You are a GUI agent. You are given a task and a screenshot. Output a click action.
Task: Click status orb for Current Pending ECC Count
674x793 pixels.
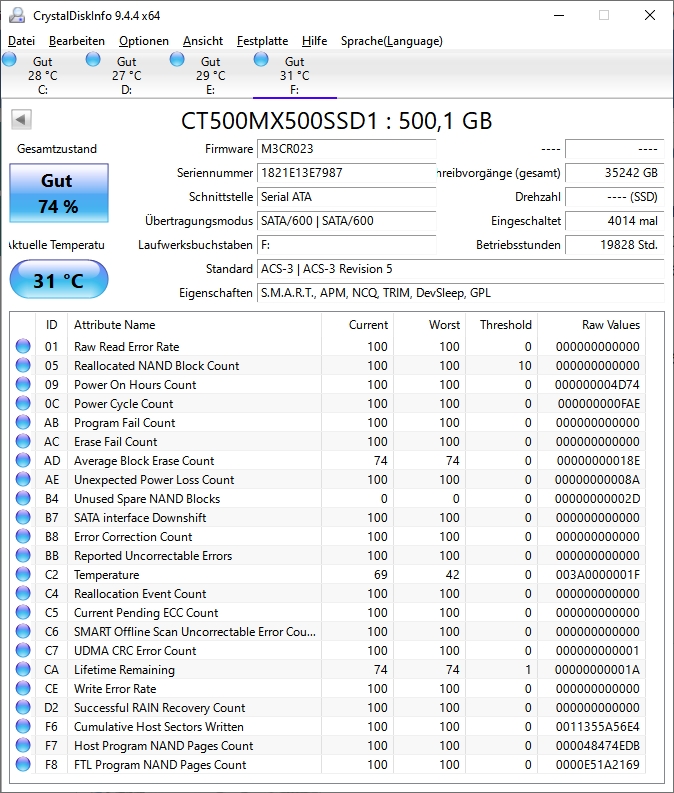point(23,612)
